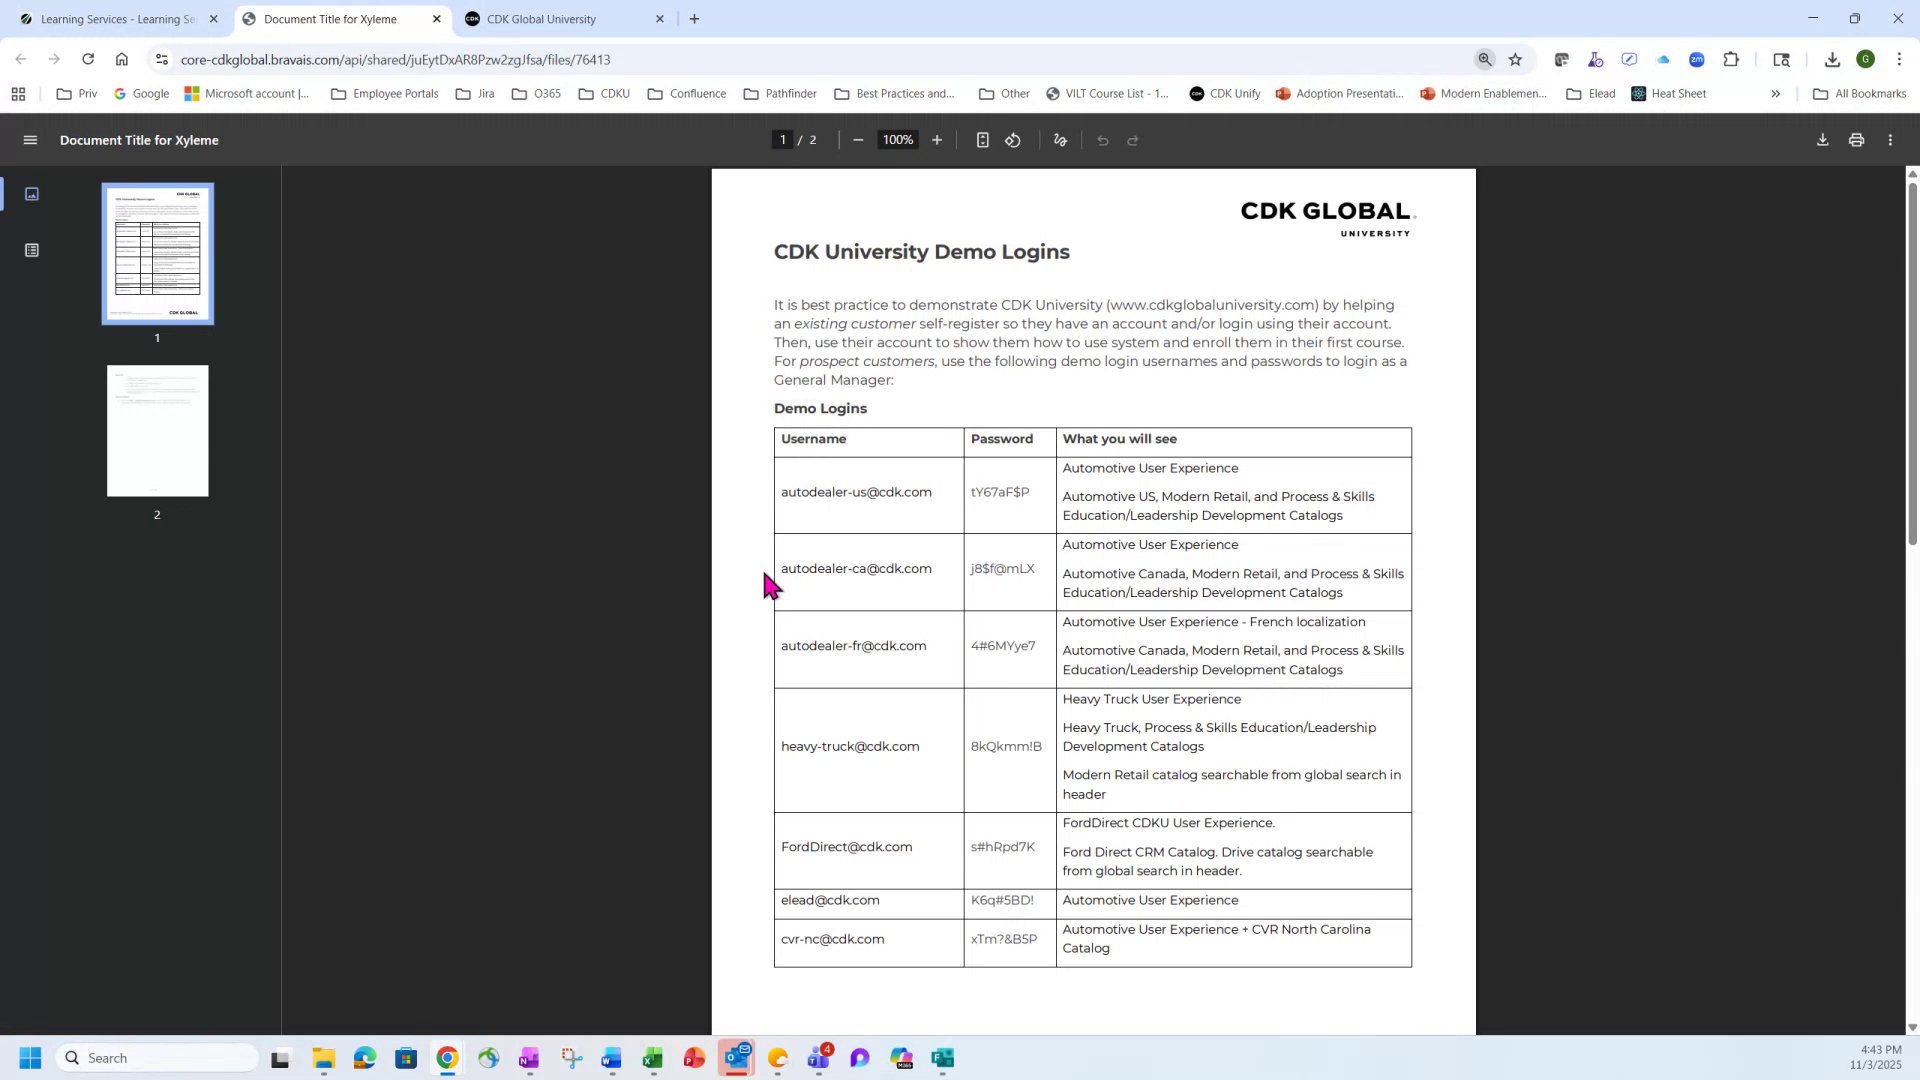Open the Confluence bookmark folder
The width and height of the screenshot is (1920, 1080).
(x=687, y=94)
